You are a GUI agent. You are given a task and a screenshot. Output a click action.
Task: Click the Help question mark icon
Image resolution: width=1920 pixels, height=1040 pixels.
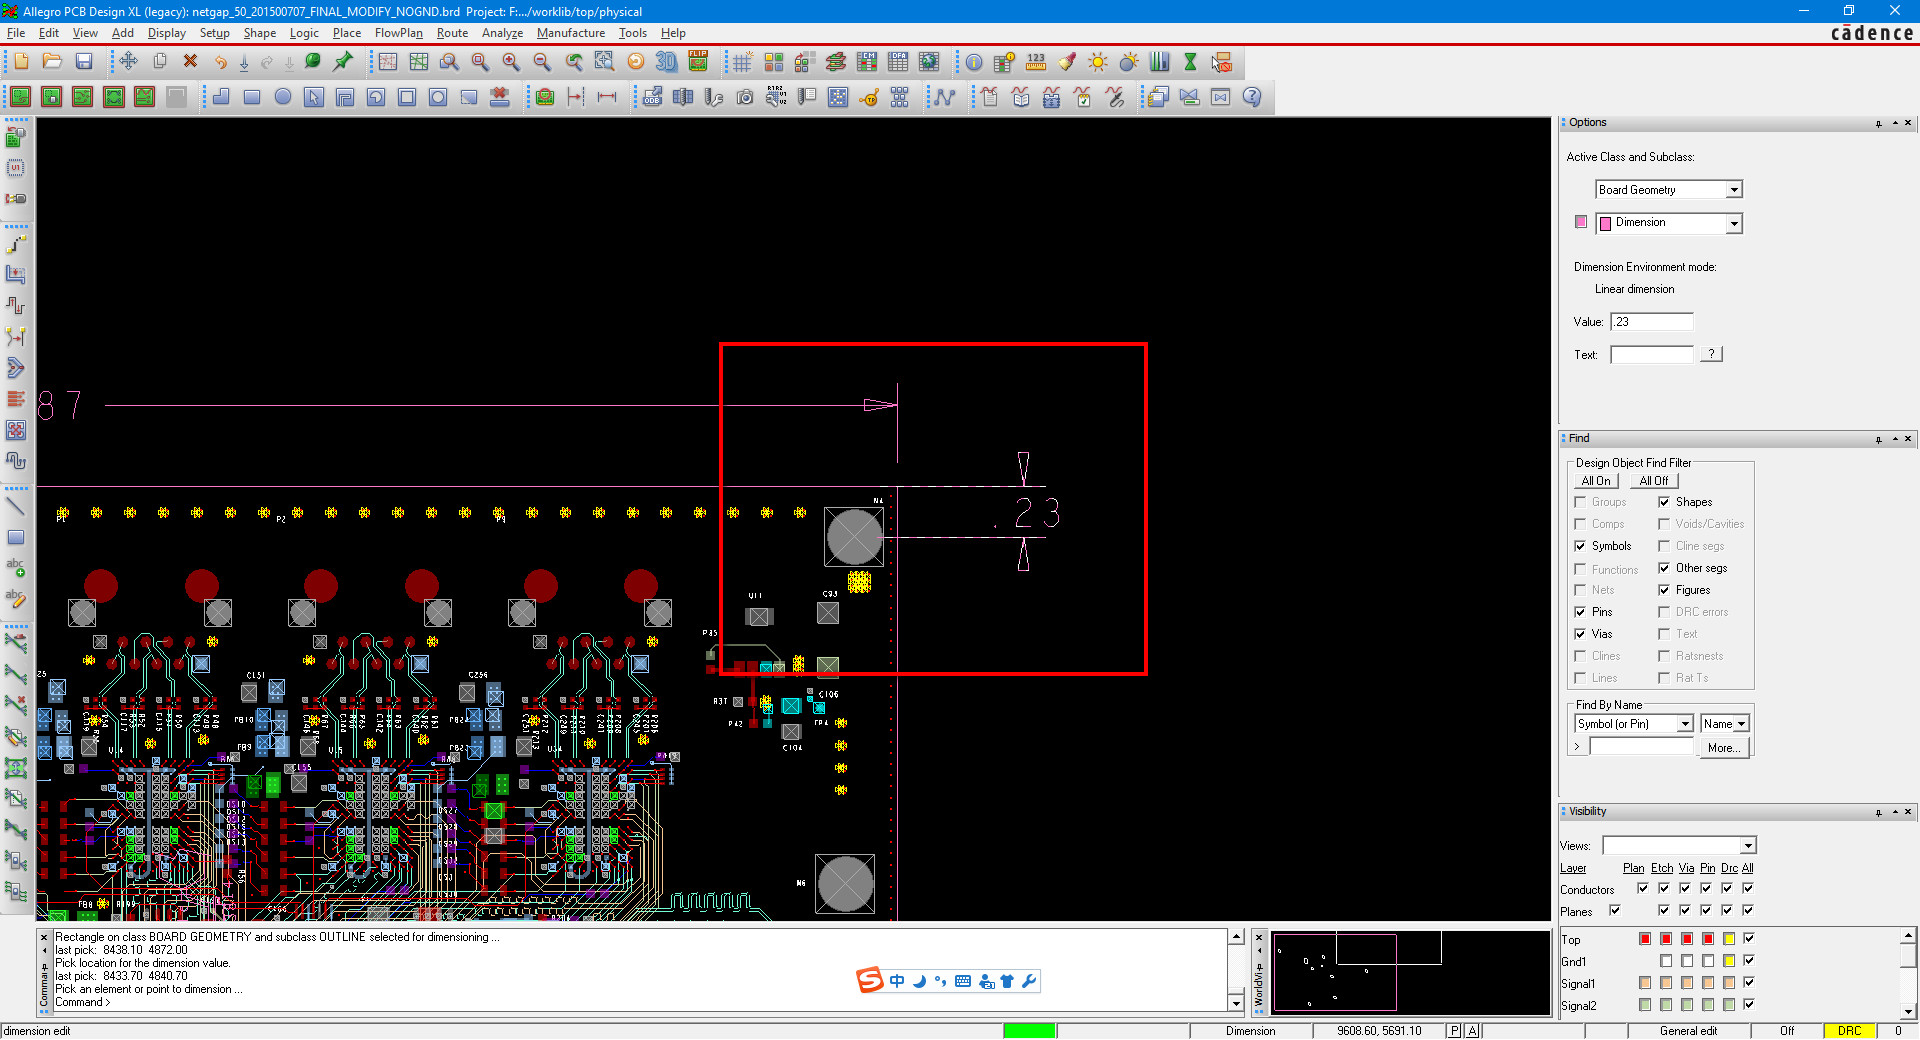(1252, 97)
